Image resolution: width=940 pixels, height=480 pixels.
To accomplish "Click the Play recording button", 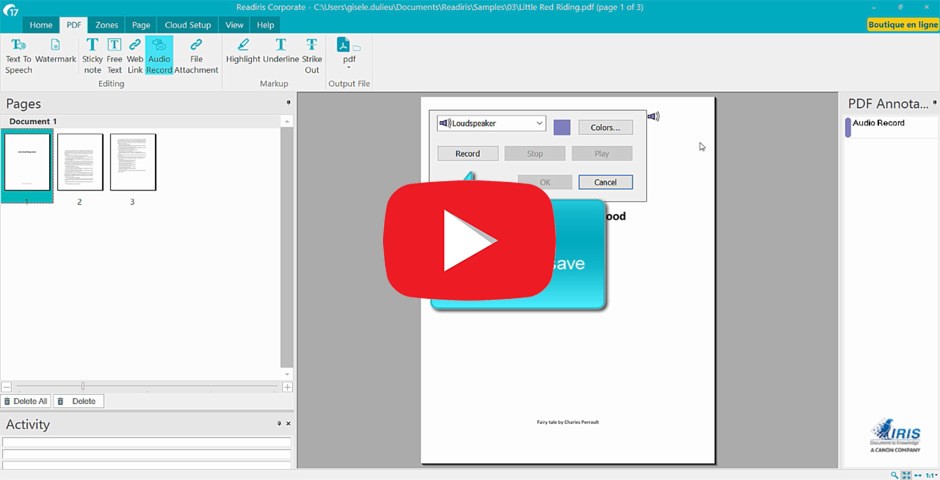I will pyautogui.click(x=602, y=153).
